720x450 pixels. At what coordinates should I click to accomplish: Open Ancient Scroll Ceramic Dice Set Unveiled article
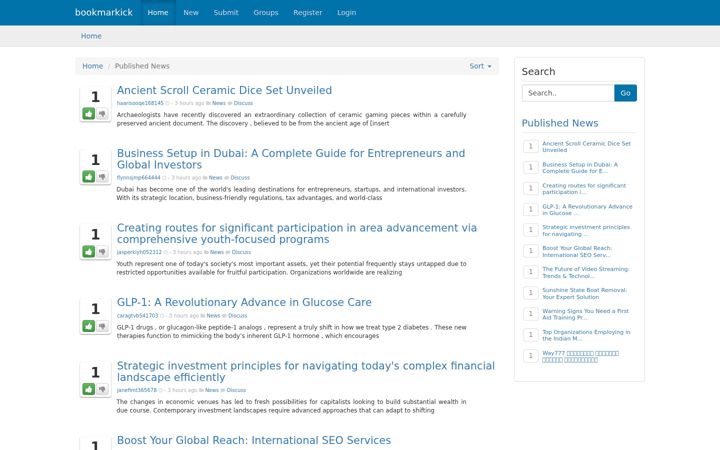224,90
